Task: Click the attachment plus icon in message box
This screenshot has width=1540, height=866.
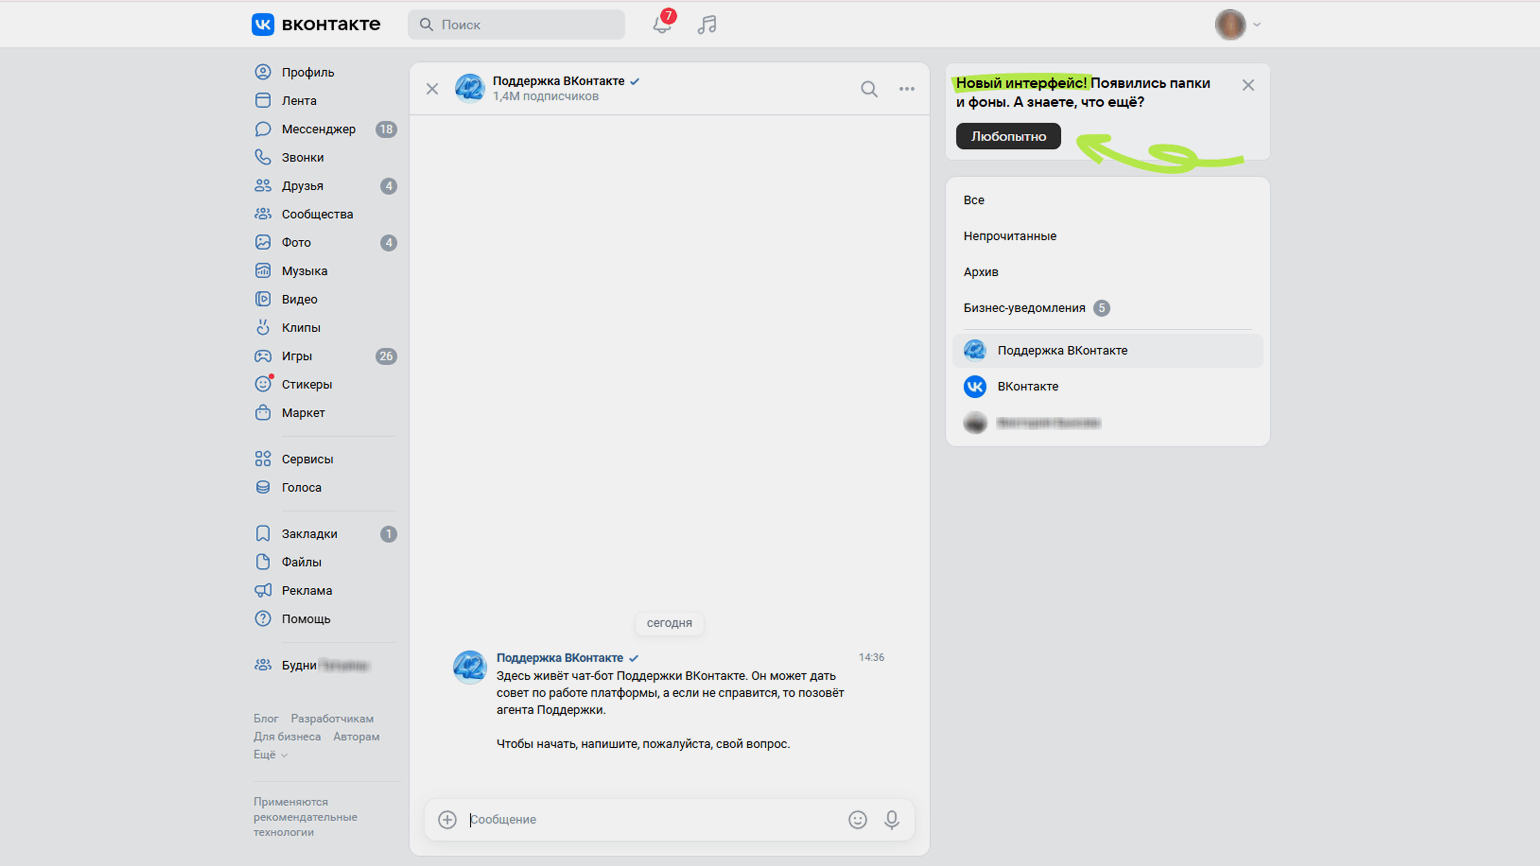Action: coord(447,819)
